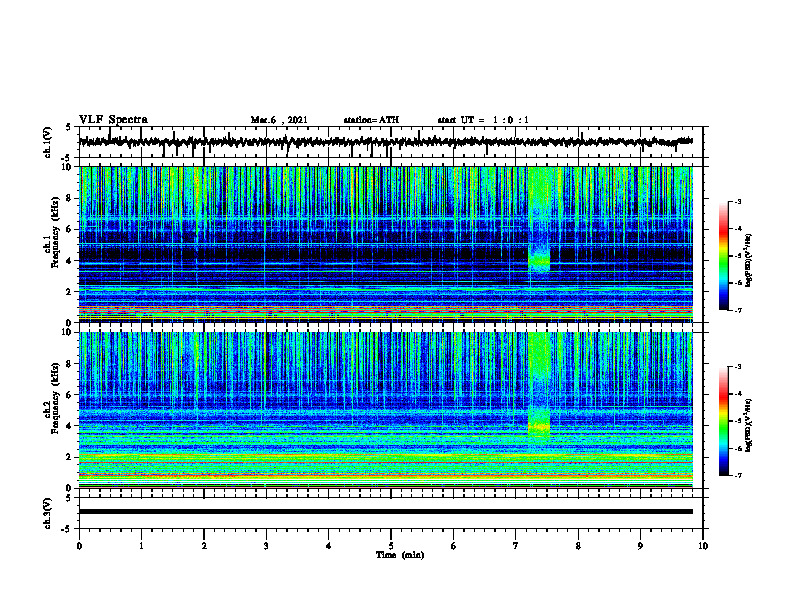Click the "station=ATH" label
Screen dimensions: 792x612
[x=371, y=120]
